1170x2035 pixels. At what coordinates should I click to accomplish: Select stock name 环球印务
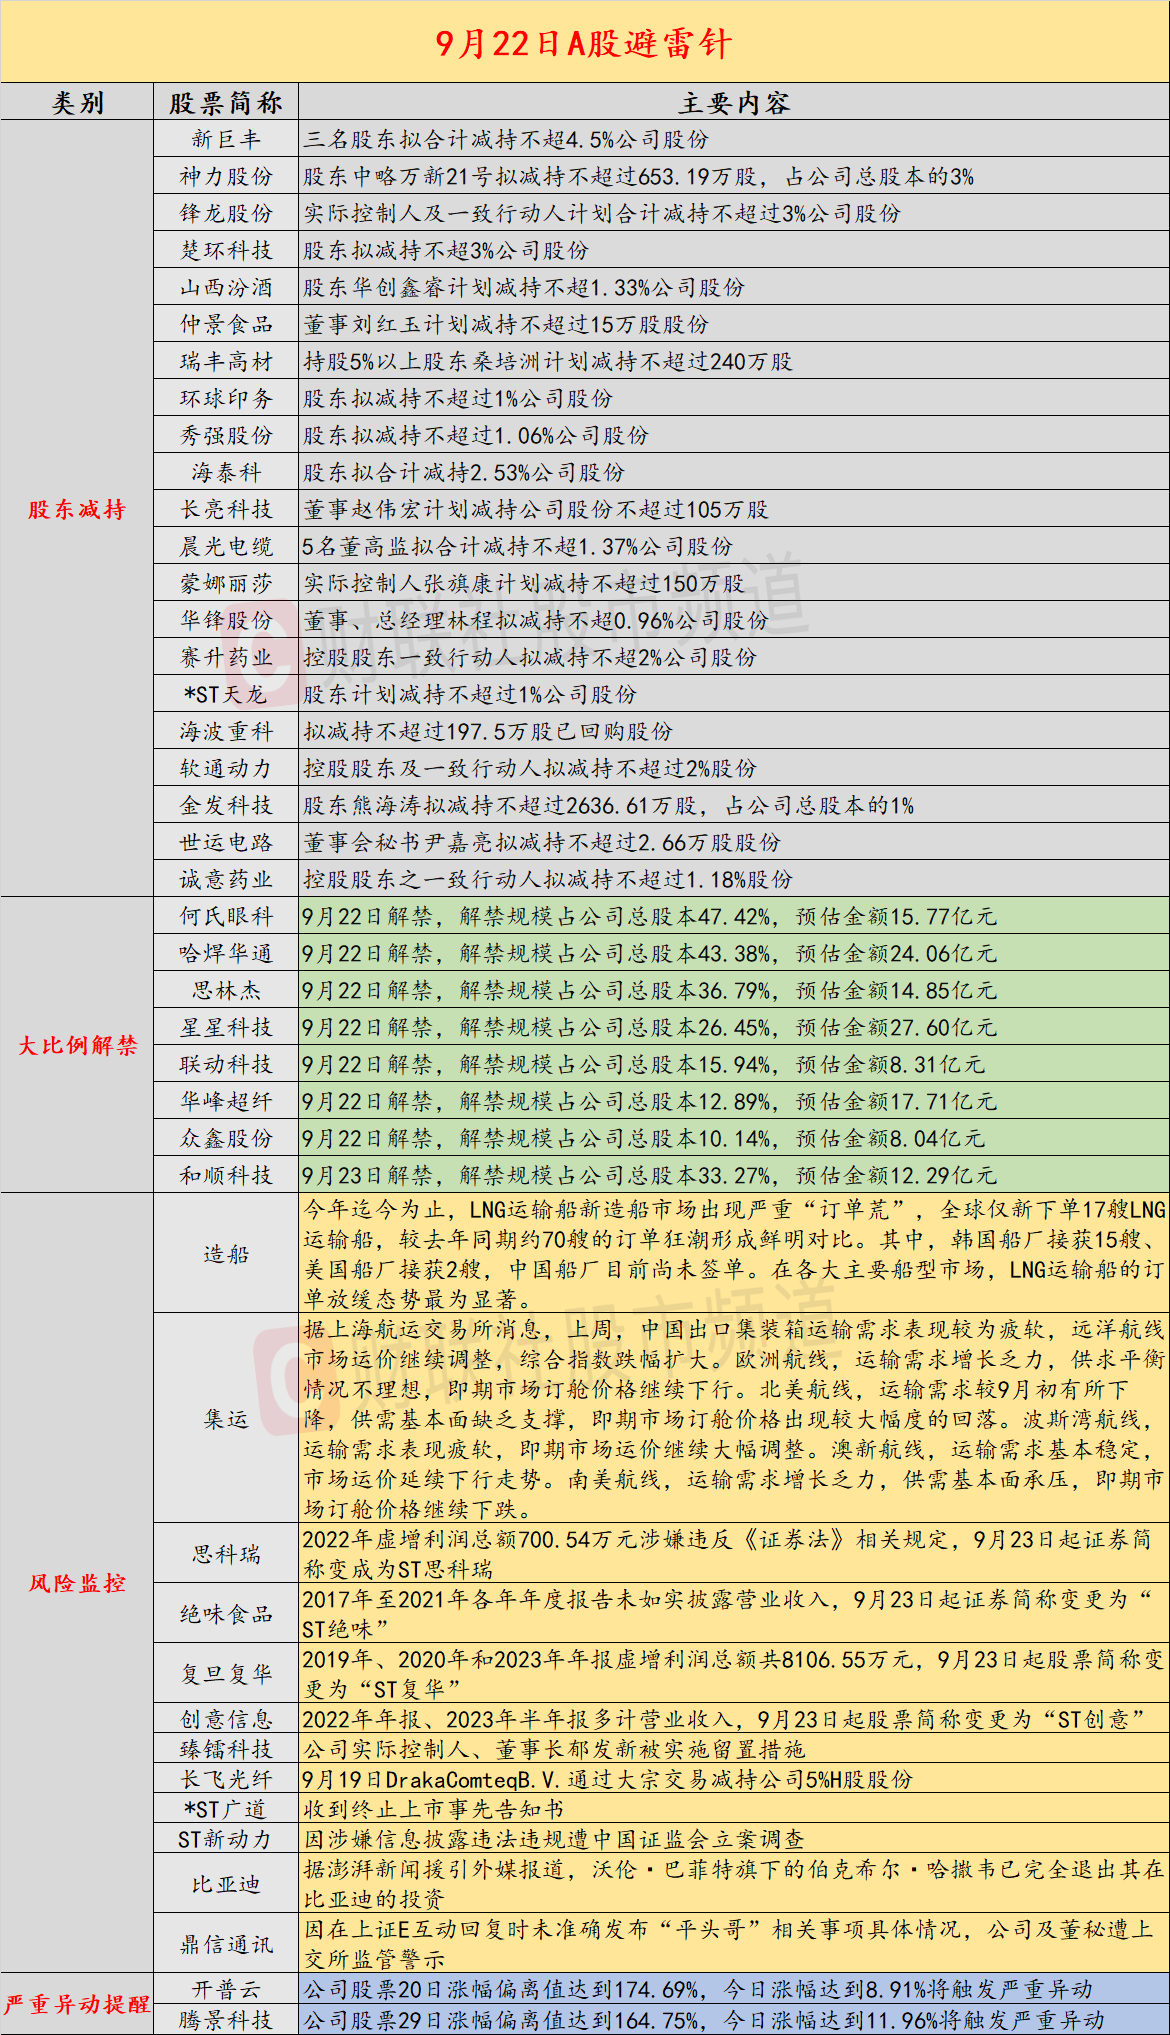(226, 399)
